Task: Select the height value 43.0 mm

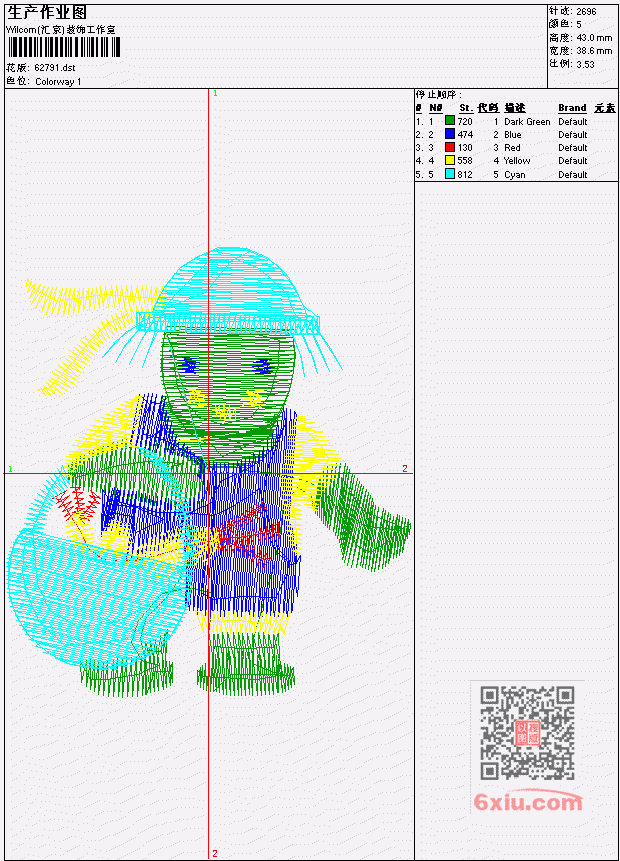Action: [594, 38]
